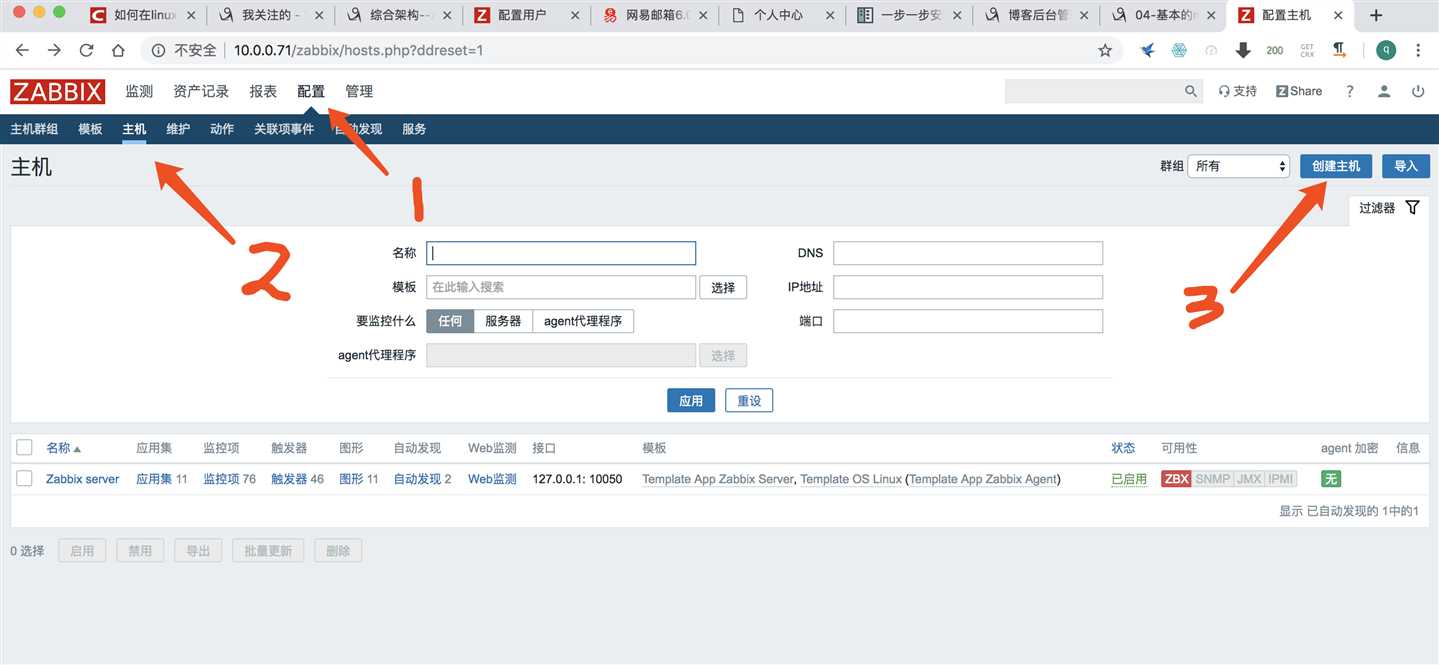Go to the 服务 submenu
The width and height of the screenshot is (1439, 665).
(414, 129)
